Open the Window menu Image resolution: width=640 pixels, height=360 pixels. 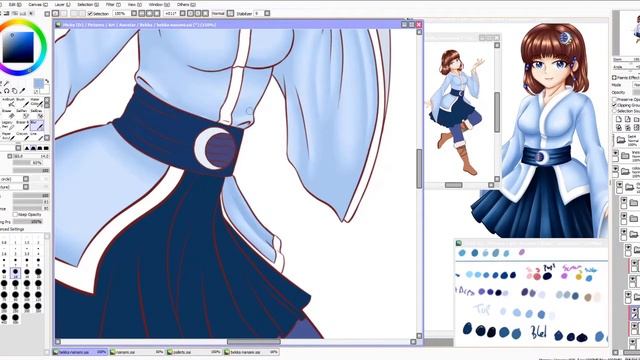click(x=158, y=4)
